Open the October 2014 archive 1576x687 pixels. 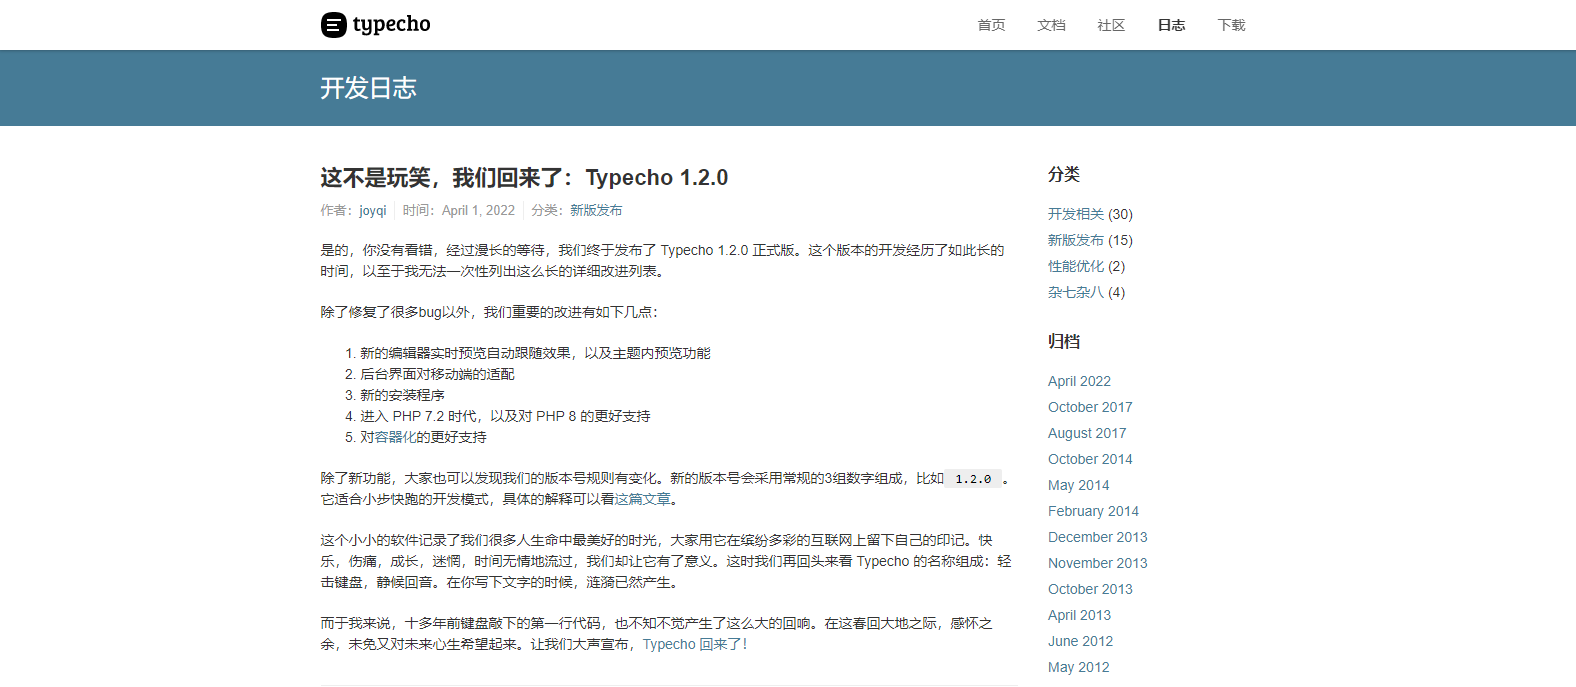tap(1090, 459)
